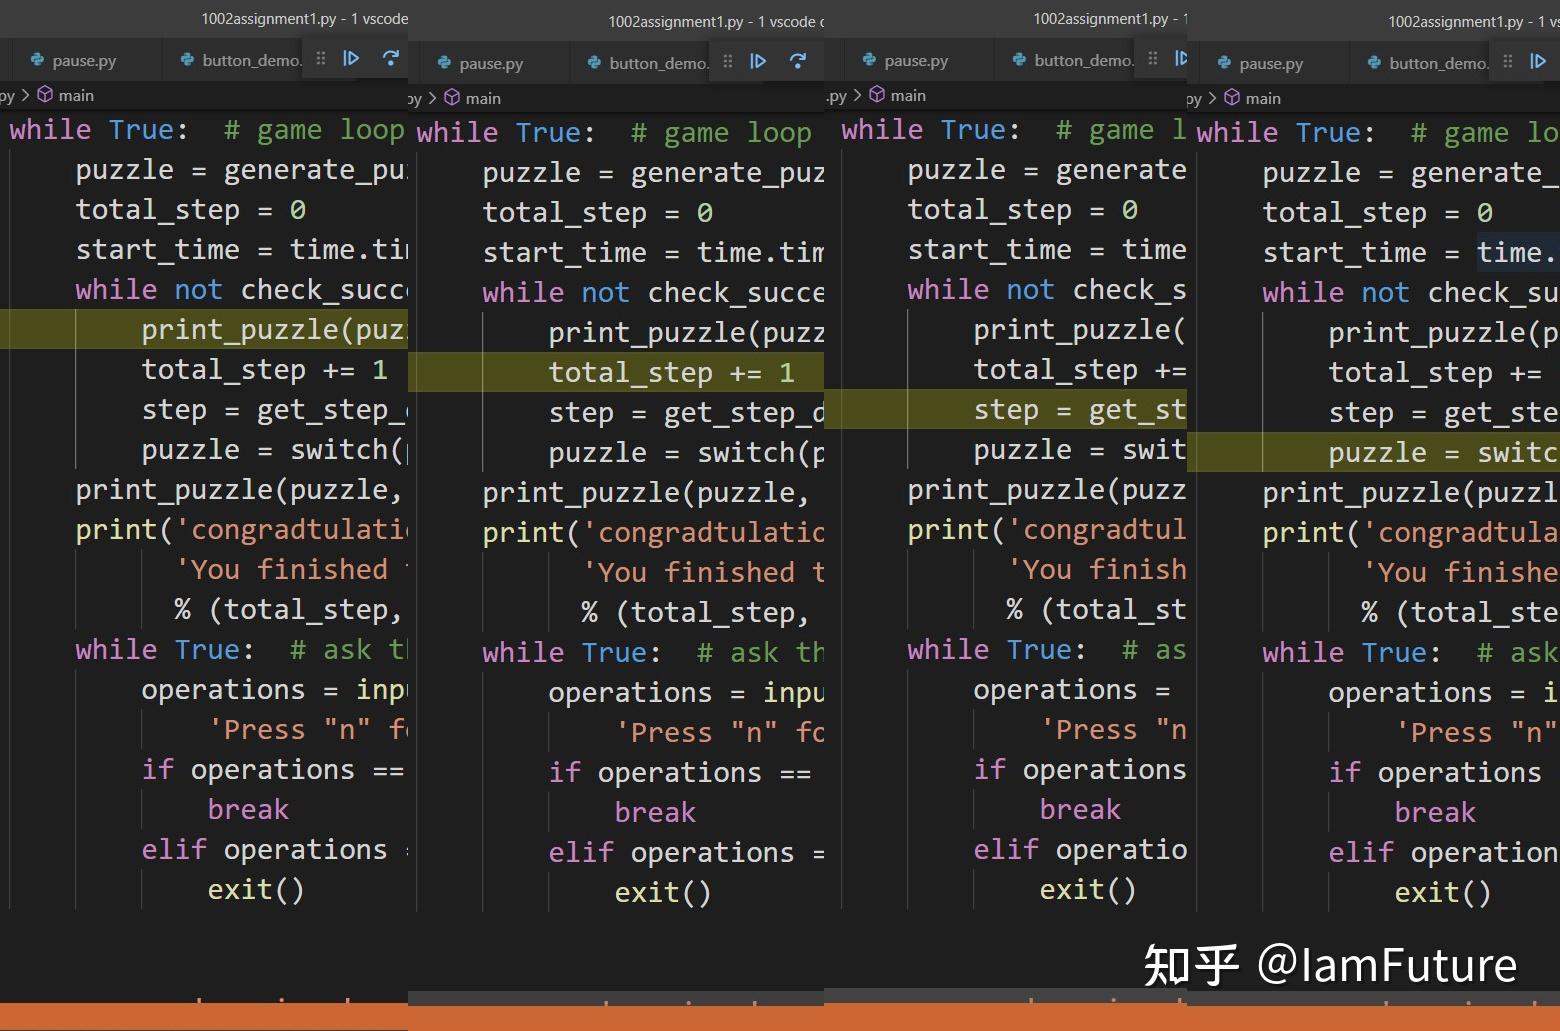Click the dotted grid editor-actions icon in the third window
This screenshot has width=1560, height=1031.
pos(1152,59)
